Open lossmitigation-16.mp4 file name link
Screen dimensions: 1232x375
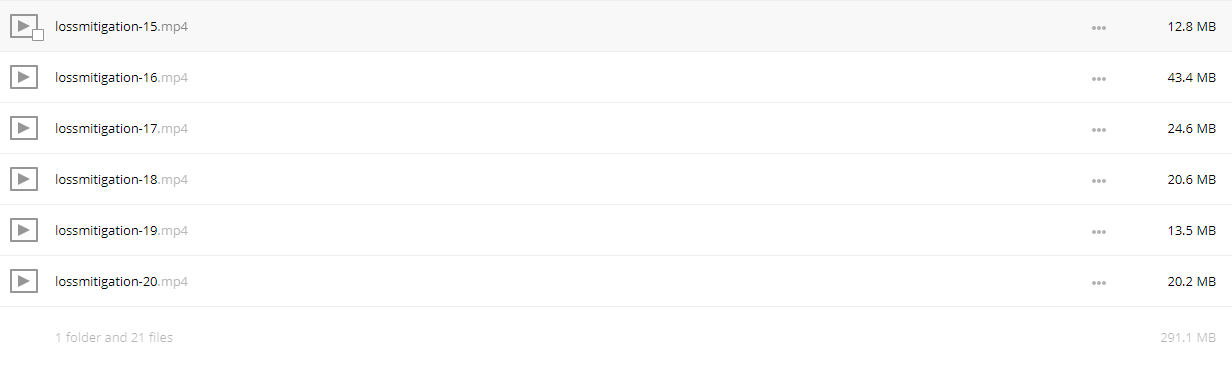coord(122,78)
